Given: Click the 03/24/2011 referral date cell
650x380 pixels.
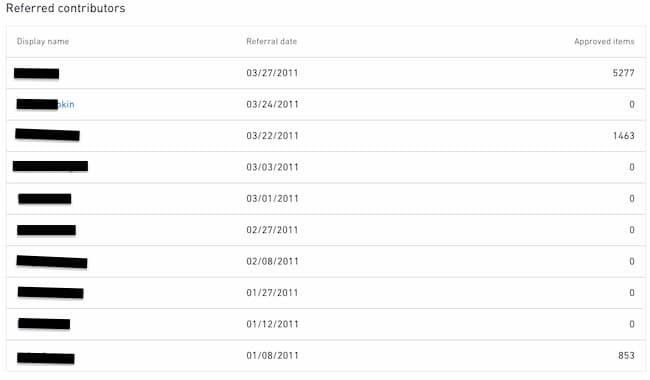Looking at the screenshot, I should click(272, 104).
